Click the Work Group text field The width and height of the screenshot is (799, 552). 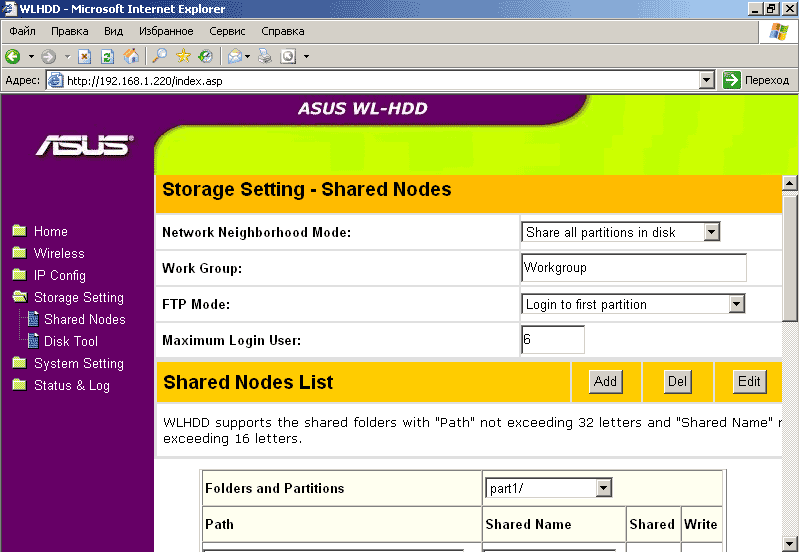pyautogui.click(x=634, y=268)
